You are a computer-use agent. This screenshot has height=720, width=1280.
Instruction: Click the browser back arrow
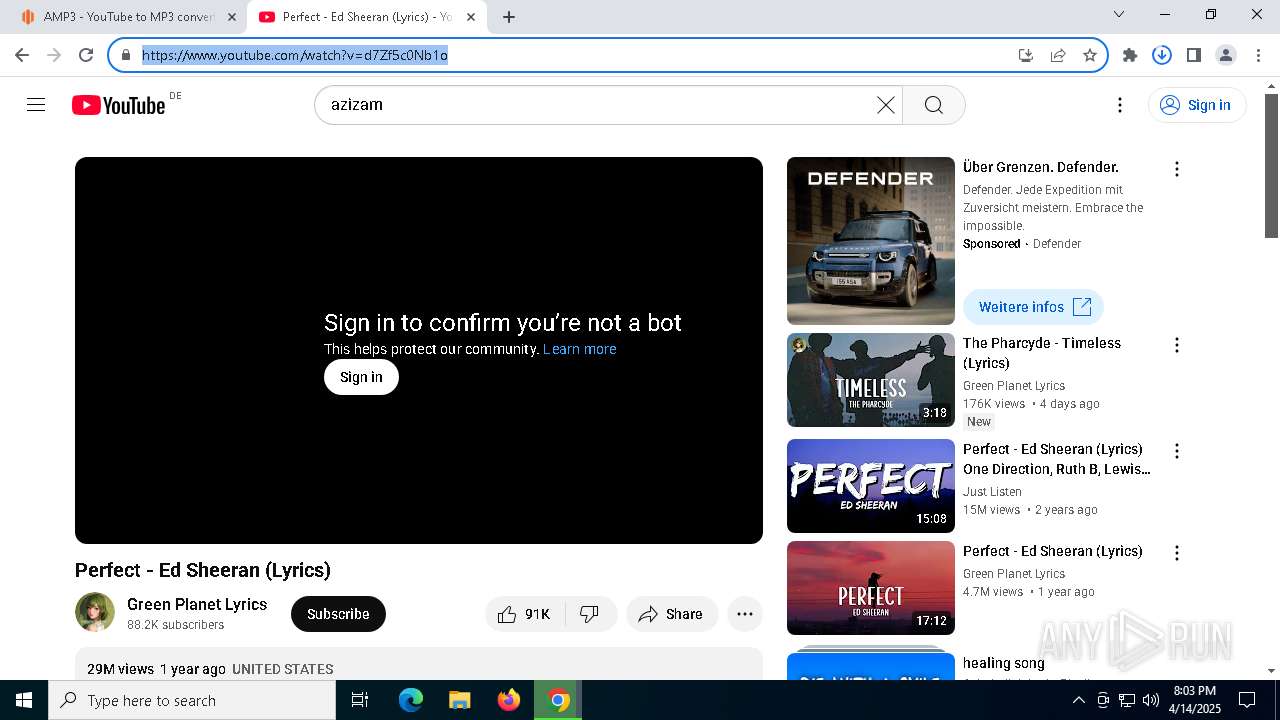tap(22, 55)
